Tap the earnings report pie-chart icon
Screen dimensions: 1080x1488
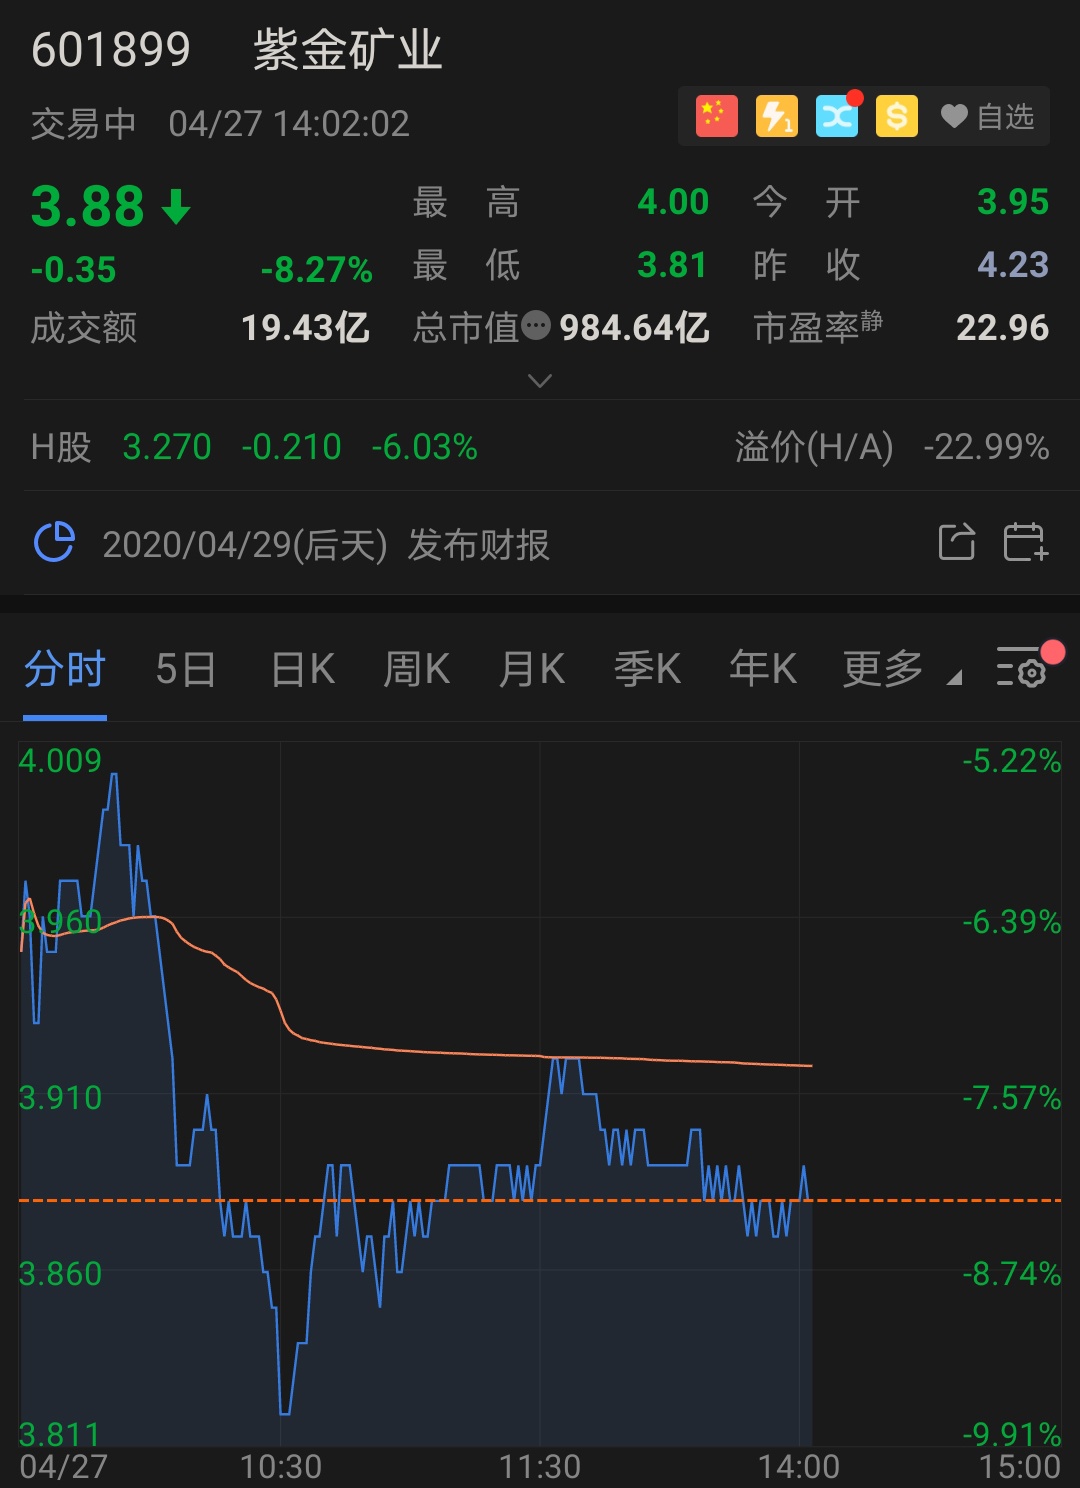(x=54, y=543)
